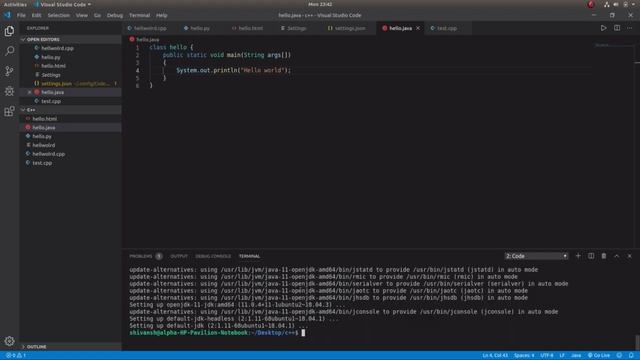Select the Terminal panel tab

pos(249,256)
